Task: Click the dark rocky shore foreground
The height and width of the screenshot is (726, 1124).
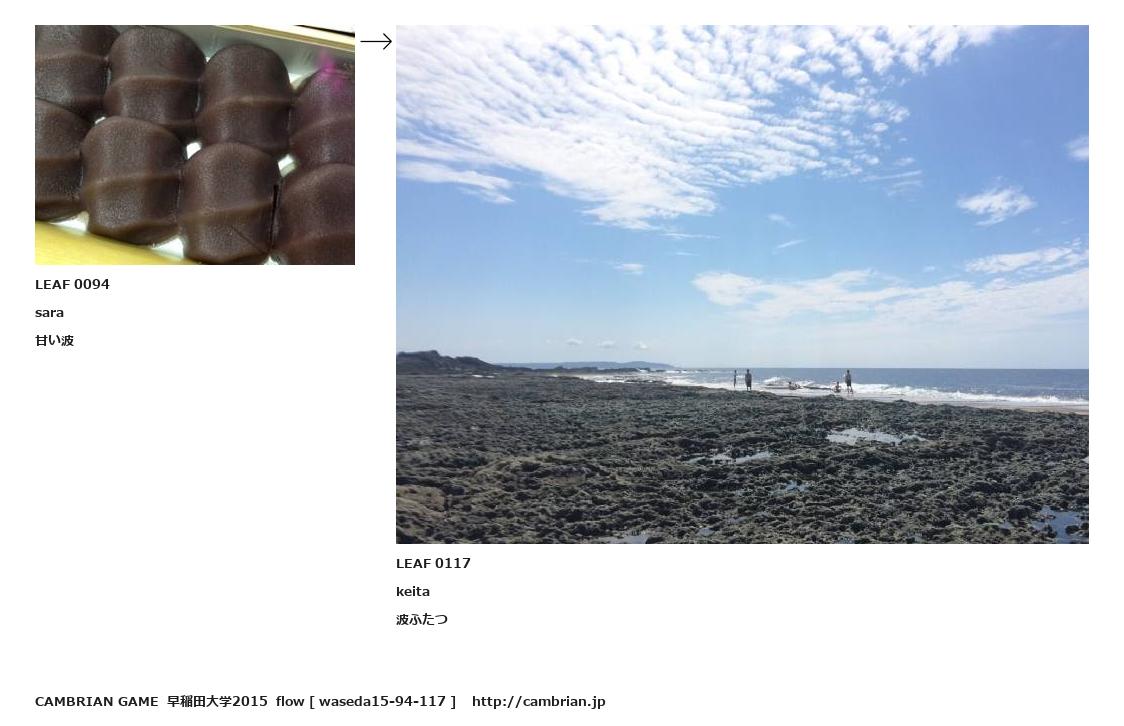Action: pos(742,473)
